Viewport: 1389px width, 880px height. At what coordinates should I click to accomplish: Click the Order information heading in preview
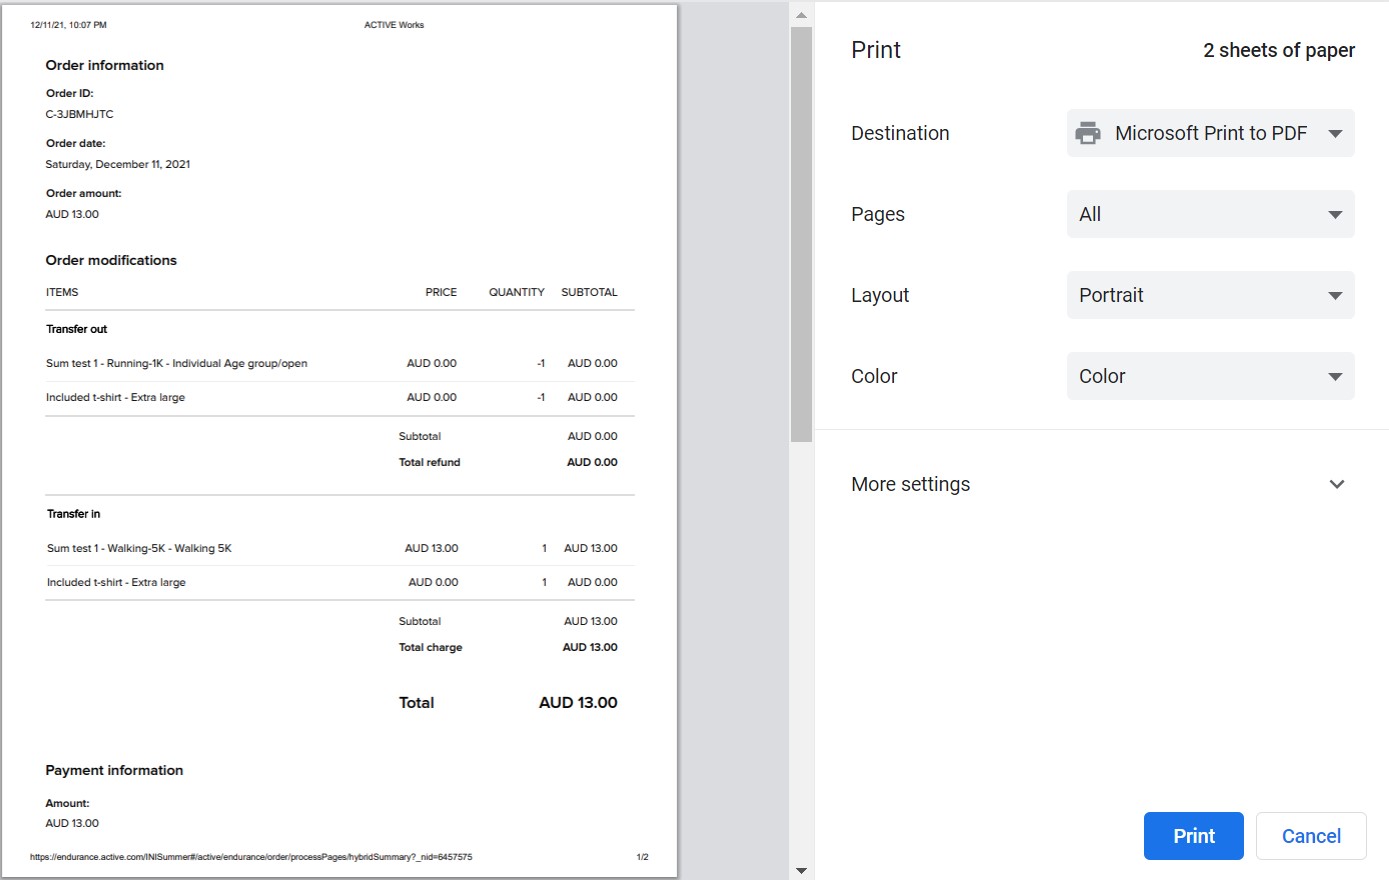coord(105,65)
